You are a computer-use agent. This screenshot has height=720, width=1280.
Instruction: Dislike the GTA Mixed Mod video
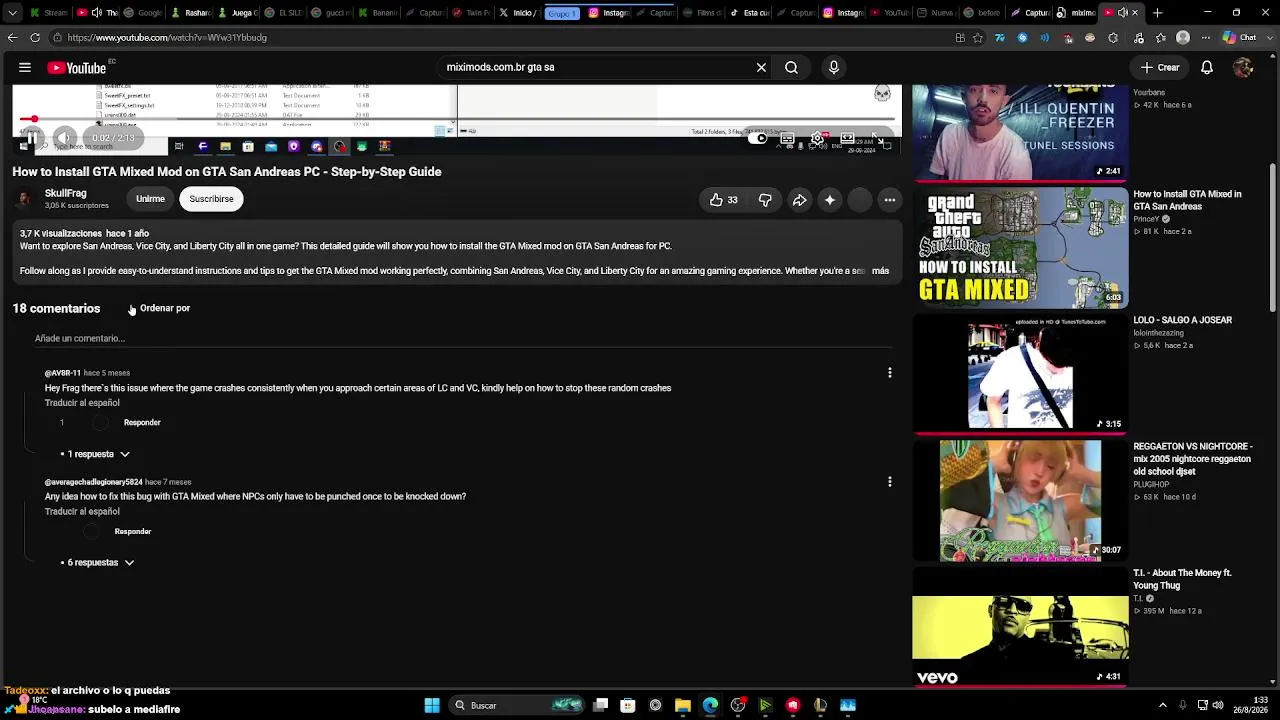(x=765, y=200)
